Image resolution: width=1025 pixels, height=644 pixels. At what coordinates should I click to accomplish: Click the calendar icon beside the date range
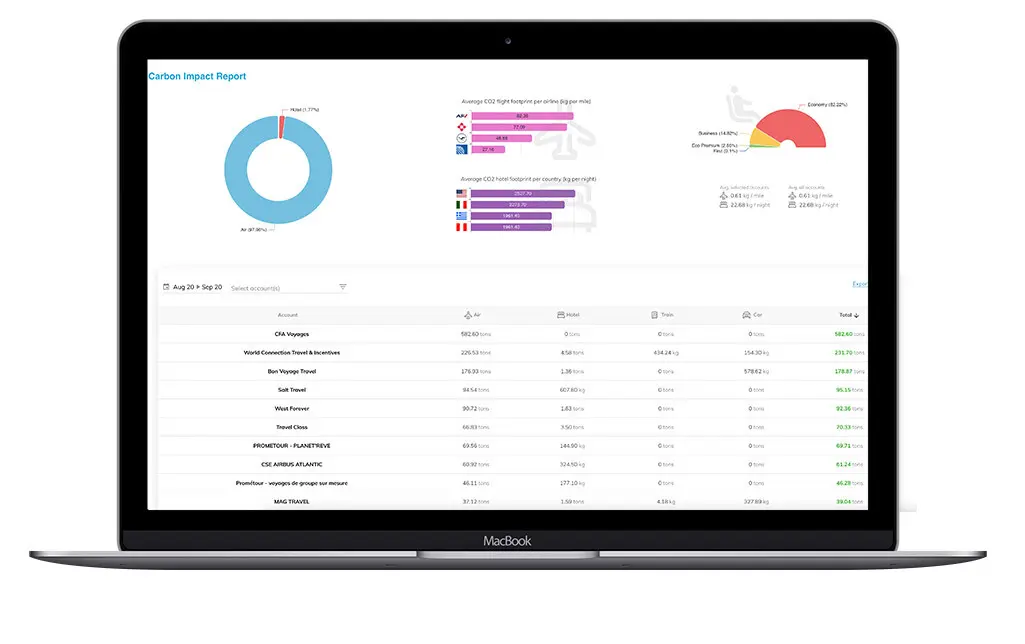(166, 287)
